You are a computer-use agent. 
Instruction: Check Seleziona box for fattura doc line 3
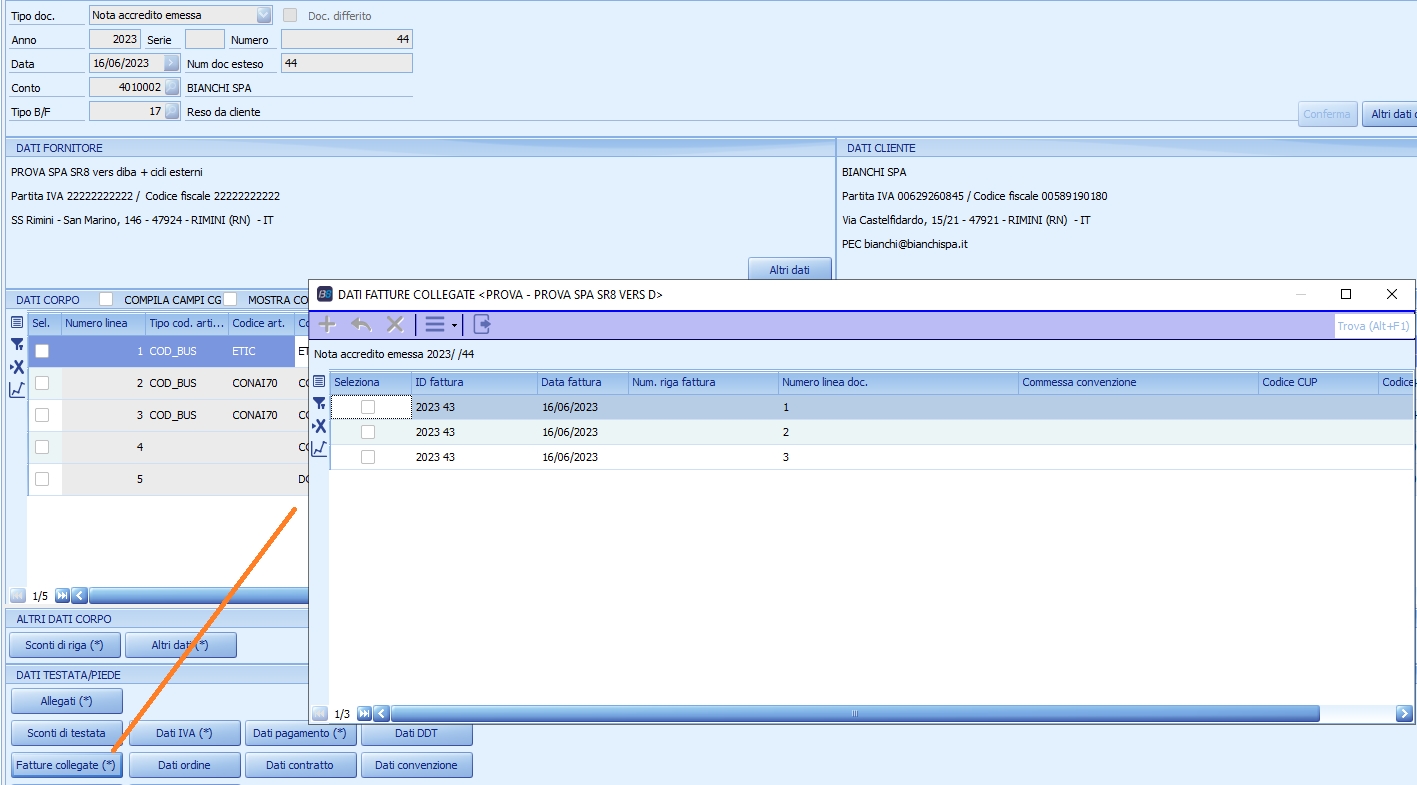coord(368,457)
